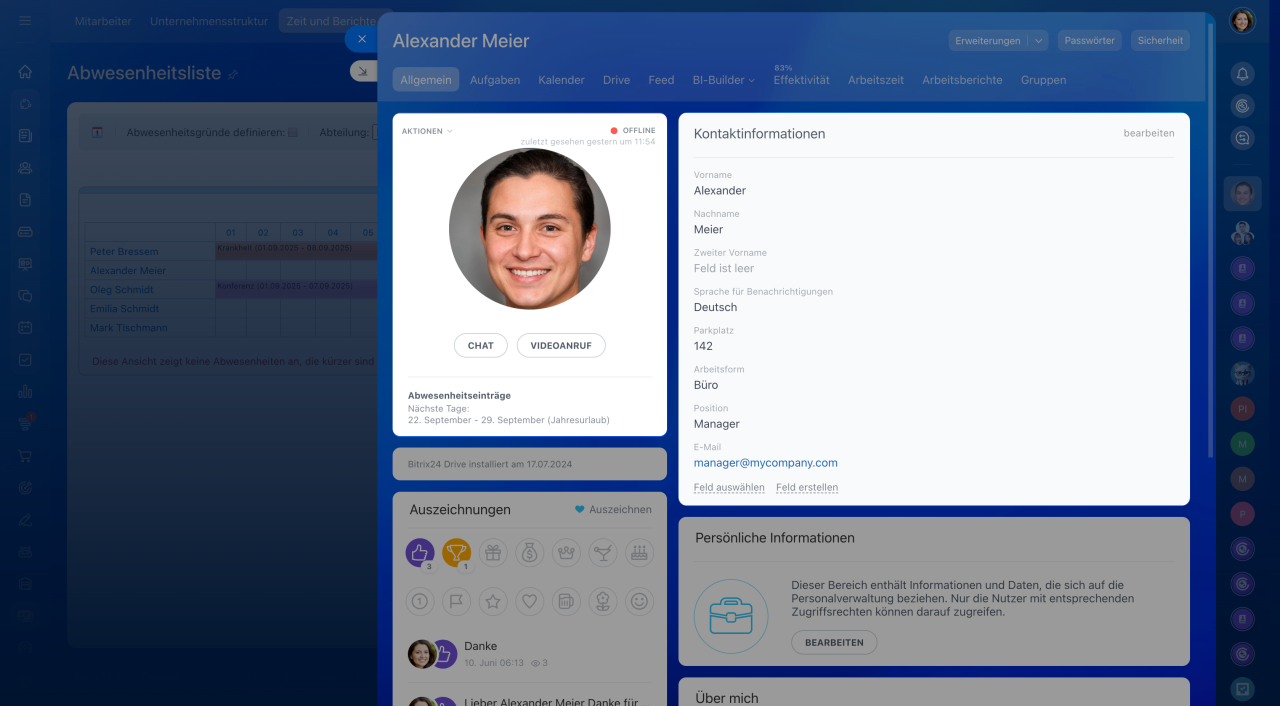Click the briefcase icon in Persönliche Informationen
This screenshot has height=706, width=1280.
click(x=731, y=617)
